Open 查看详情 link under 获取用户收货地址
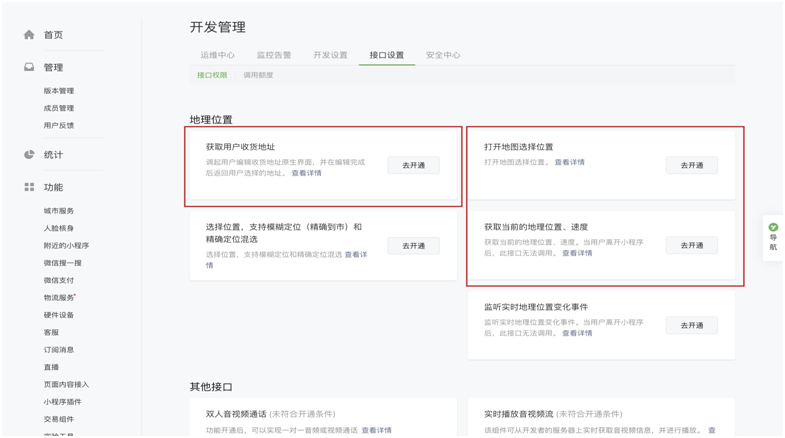Screen dimensions: 785x438 coord(306,173)
